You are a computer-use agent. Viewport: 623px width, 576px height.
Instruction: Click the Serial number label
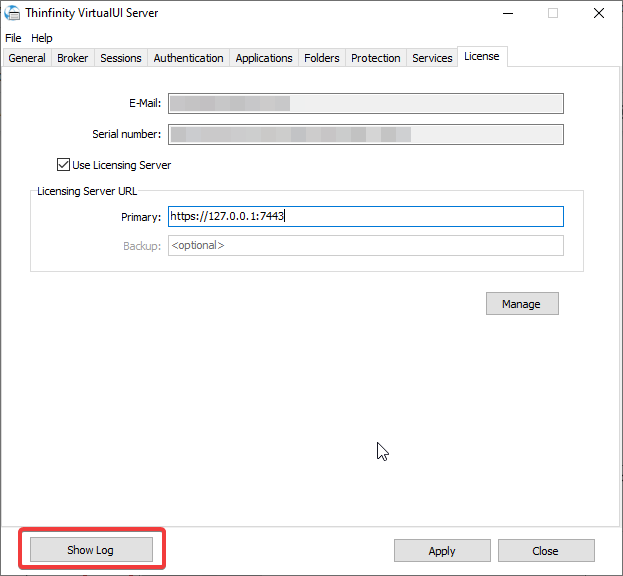pos(127,134)
